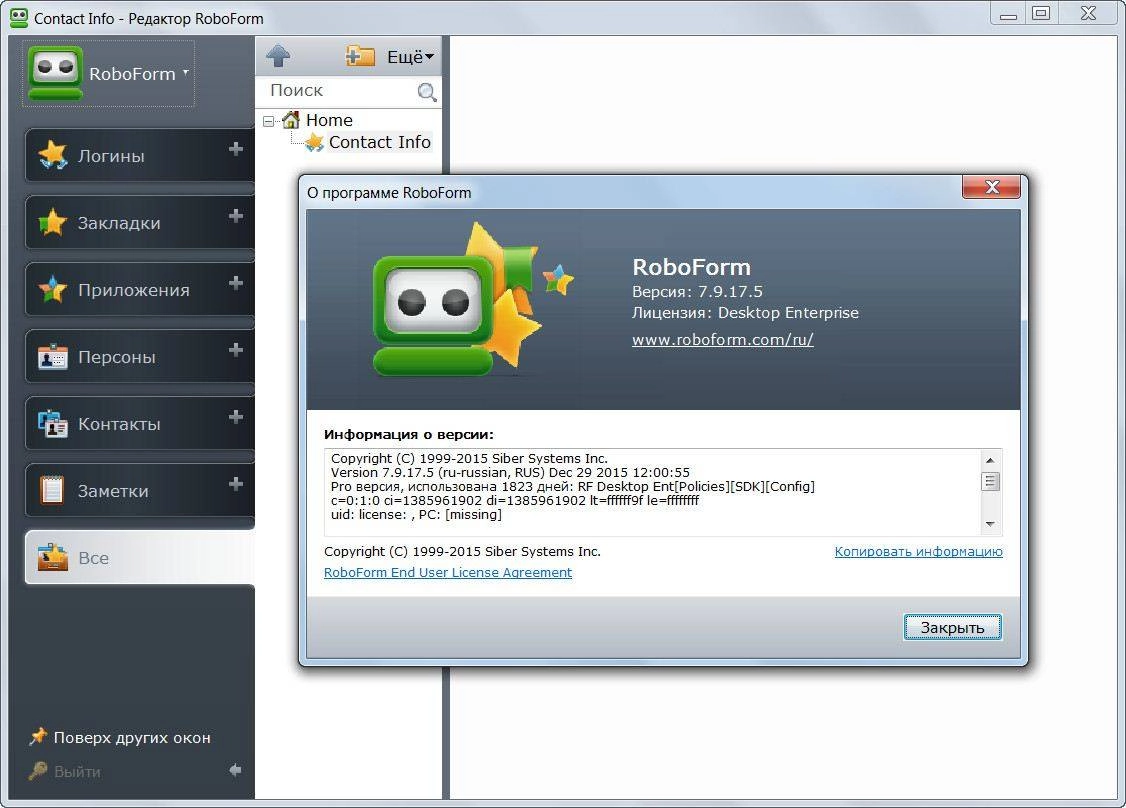The height and width of the screenshot is (808, 1126).
Task: Click the Копировать информацию link
Action: pos(918,552)
